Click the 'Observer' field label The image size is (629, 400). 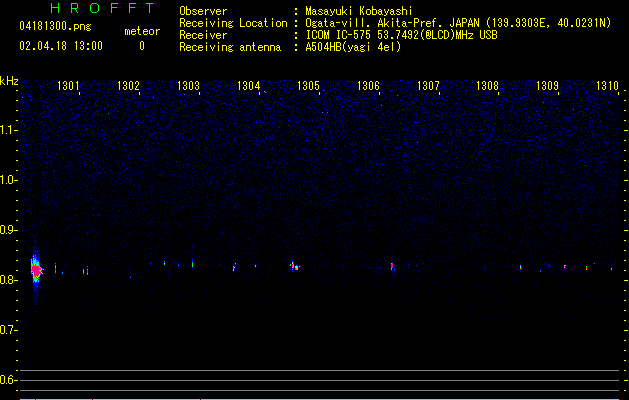(203, 11)
